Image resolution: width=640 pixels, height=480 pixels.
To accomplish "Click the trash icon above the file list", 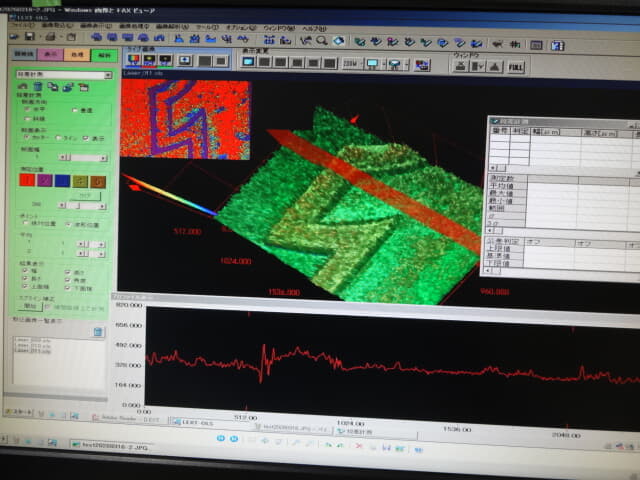I will click(99, 333).
